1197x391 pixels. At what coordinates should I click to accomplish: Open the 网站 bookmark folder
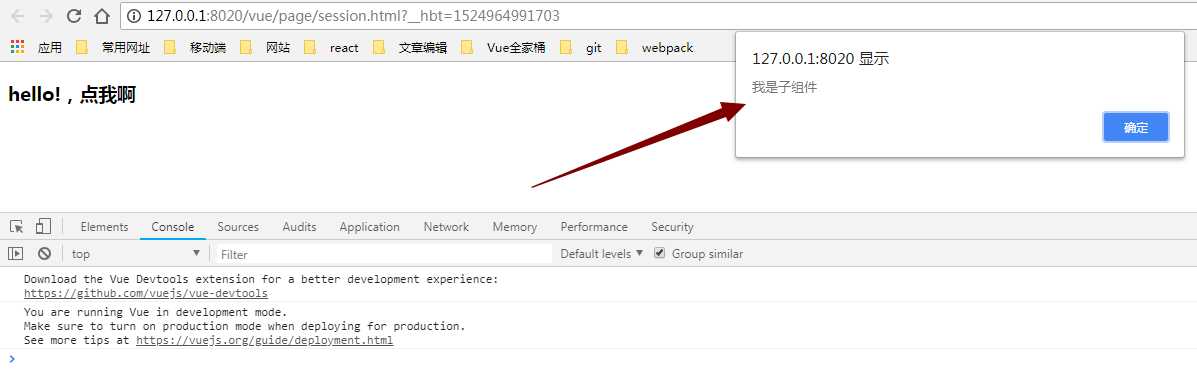point(265,47)
